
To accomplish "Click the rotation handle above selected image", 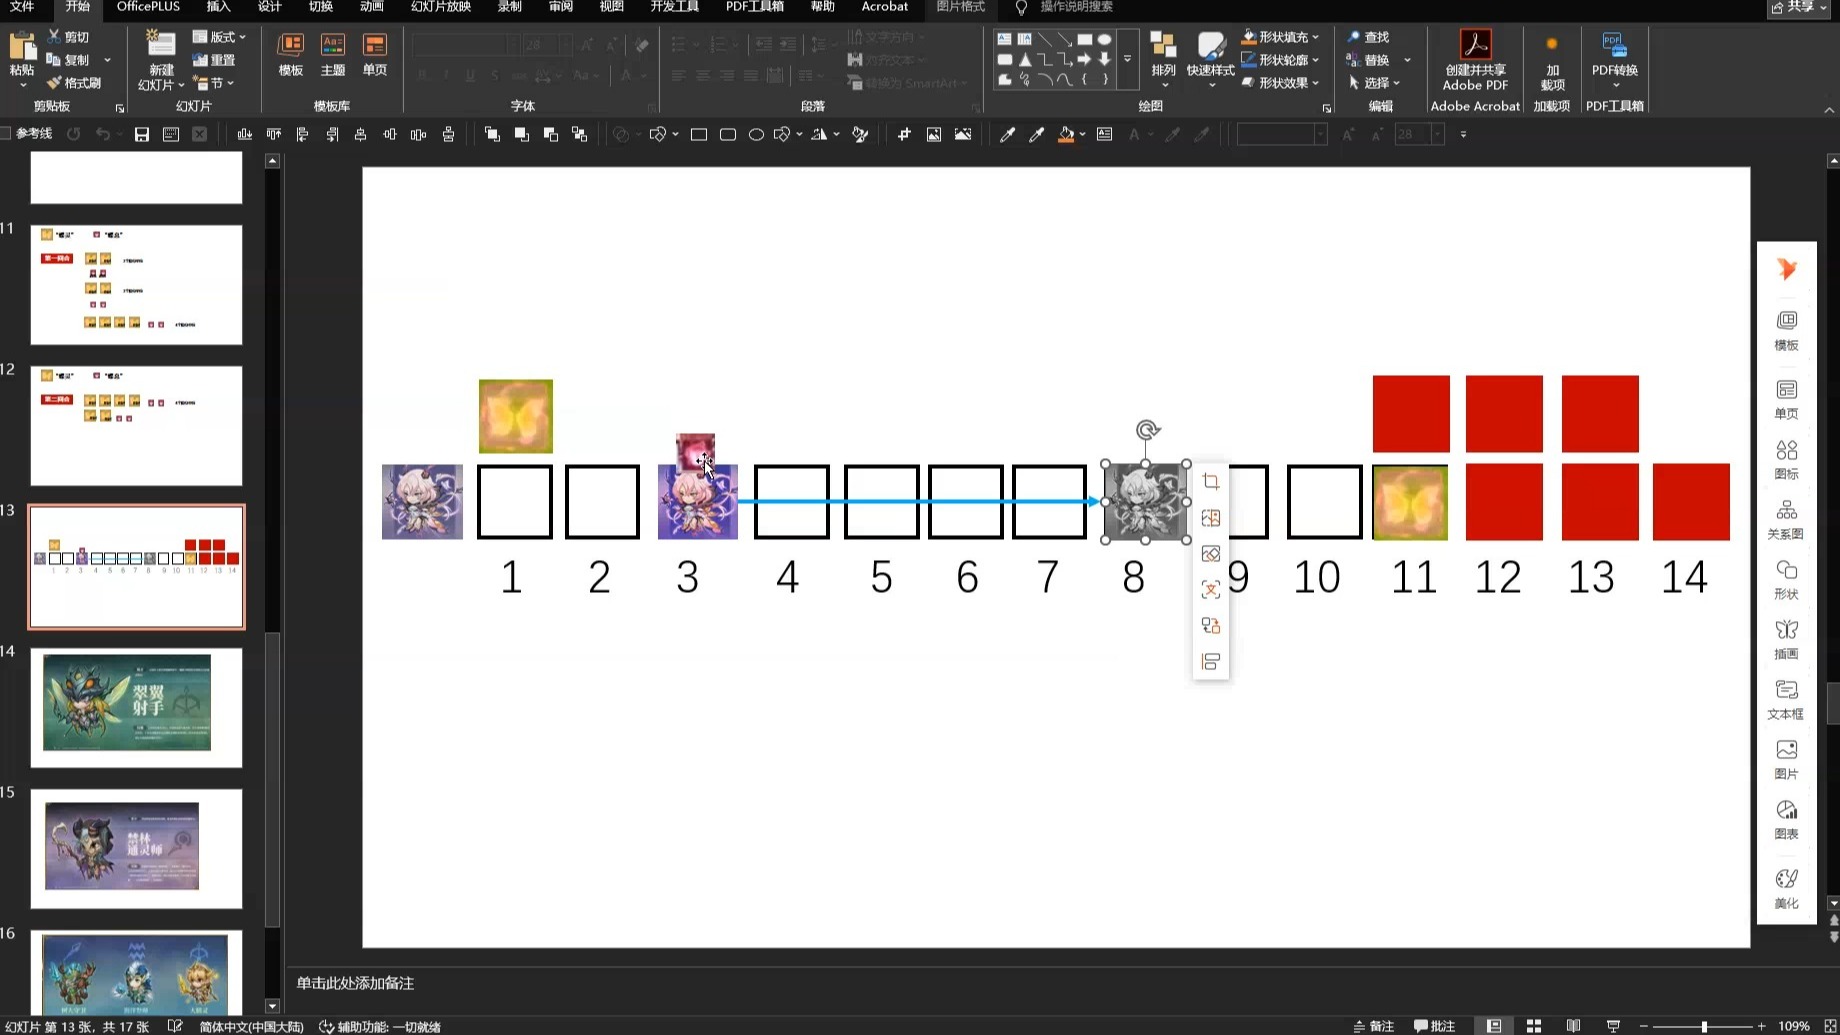I will [1147, 430].
